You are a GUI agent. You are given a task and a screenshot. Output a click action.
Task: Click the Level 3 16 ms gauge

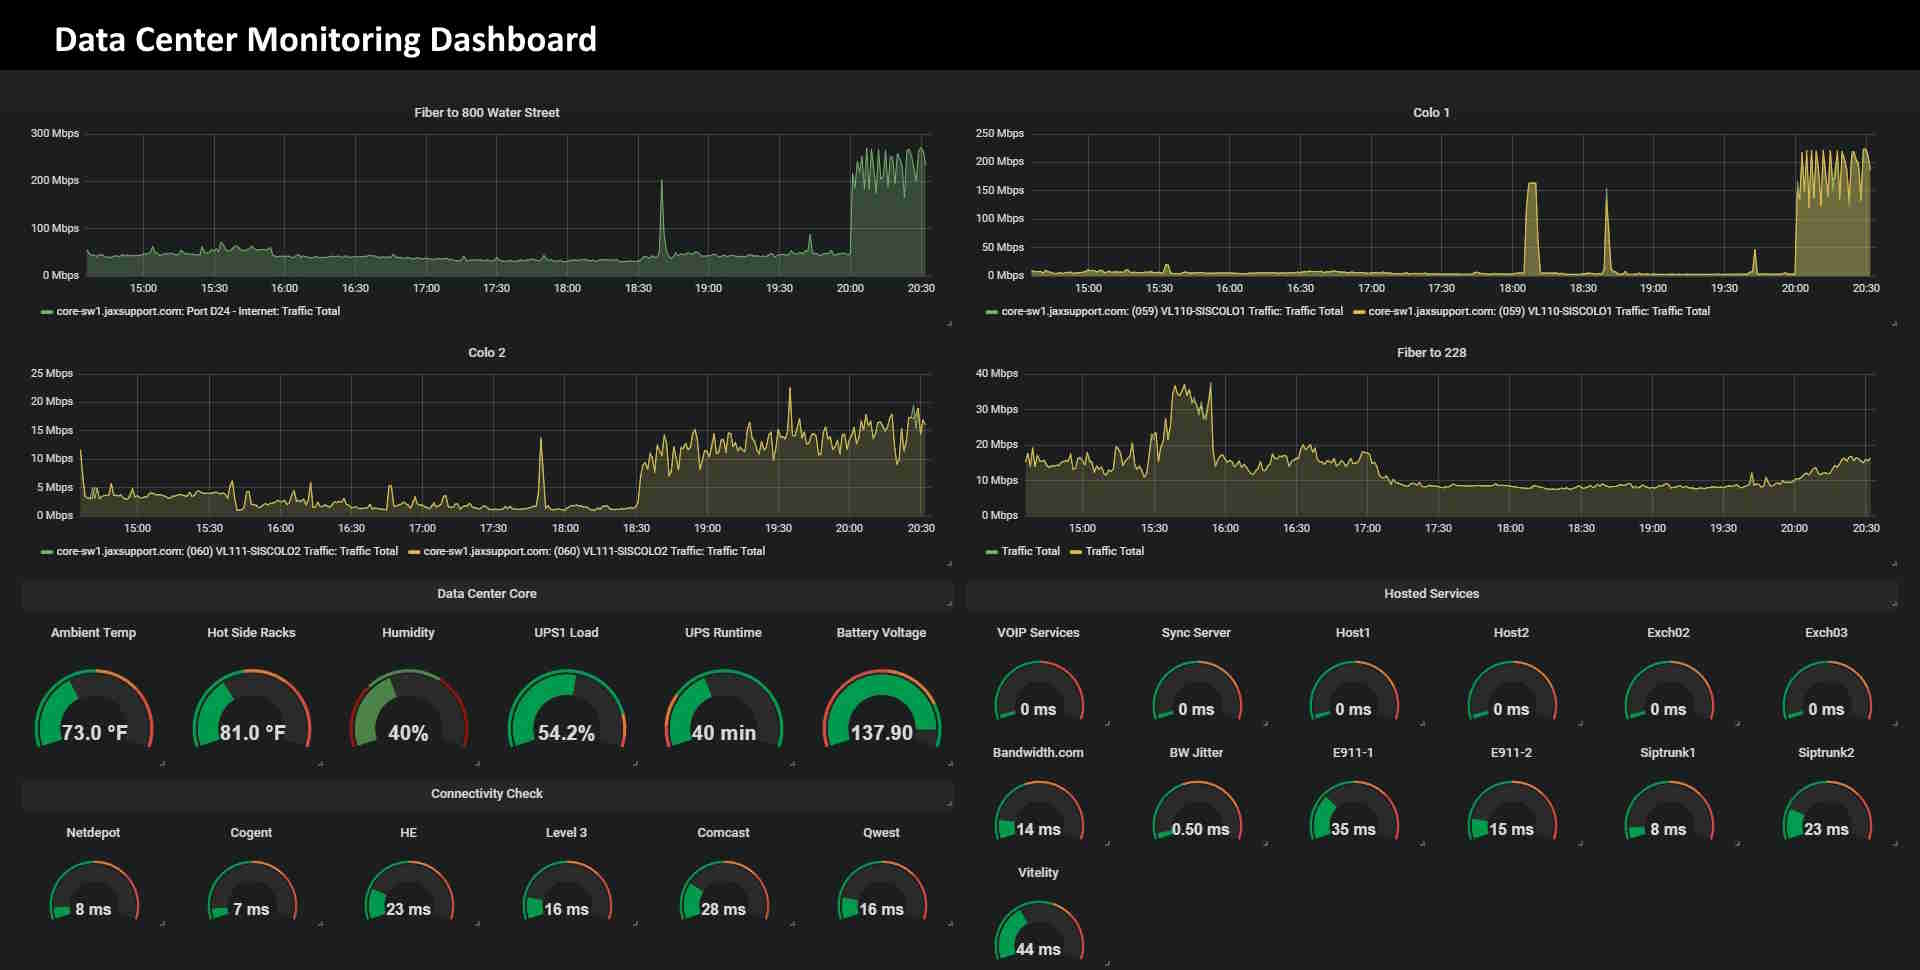[x=566, y=892]
